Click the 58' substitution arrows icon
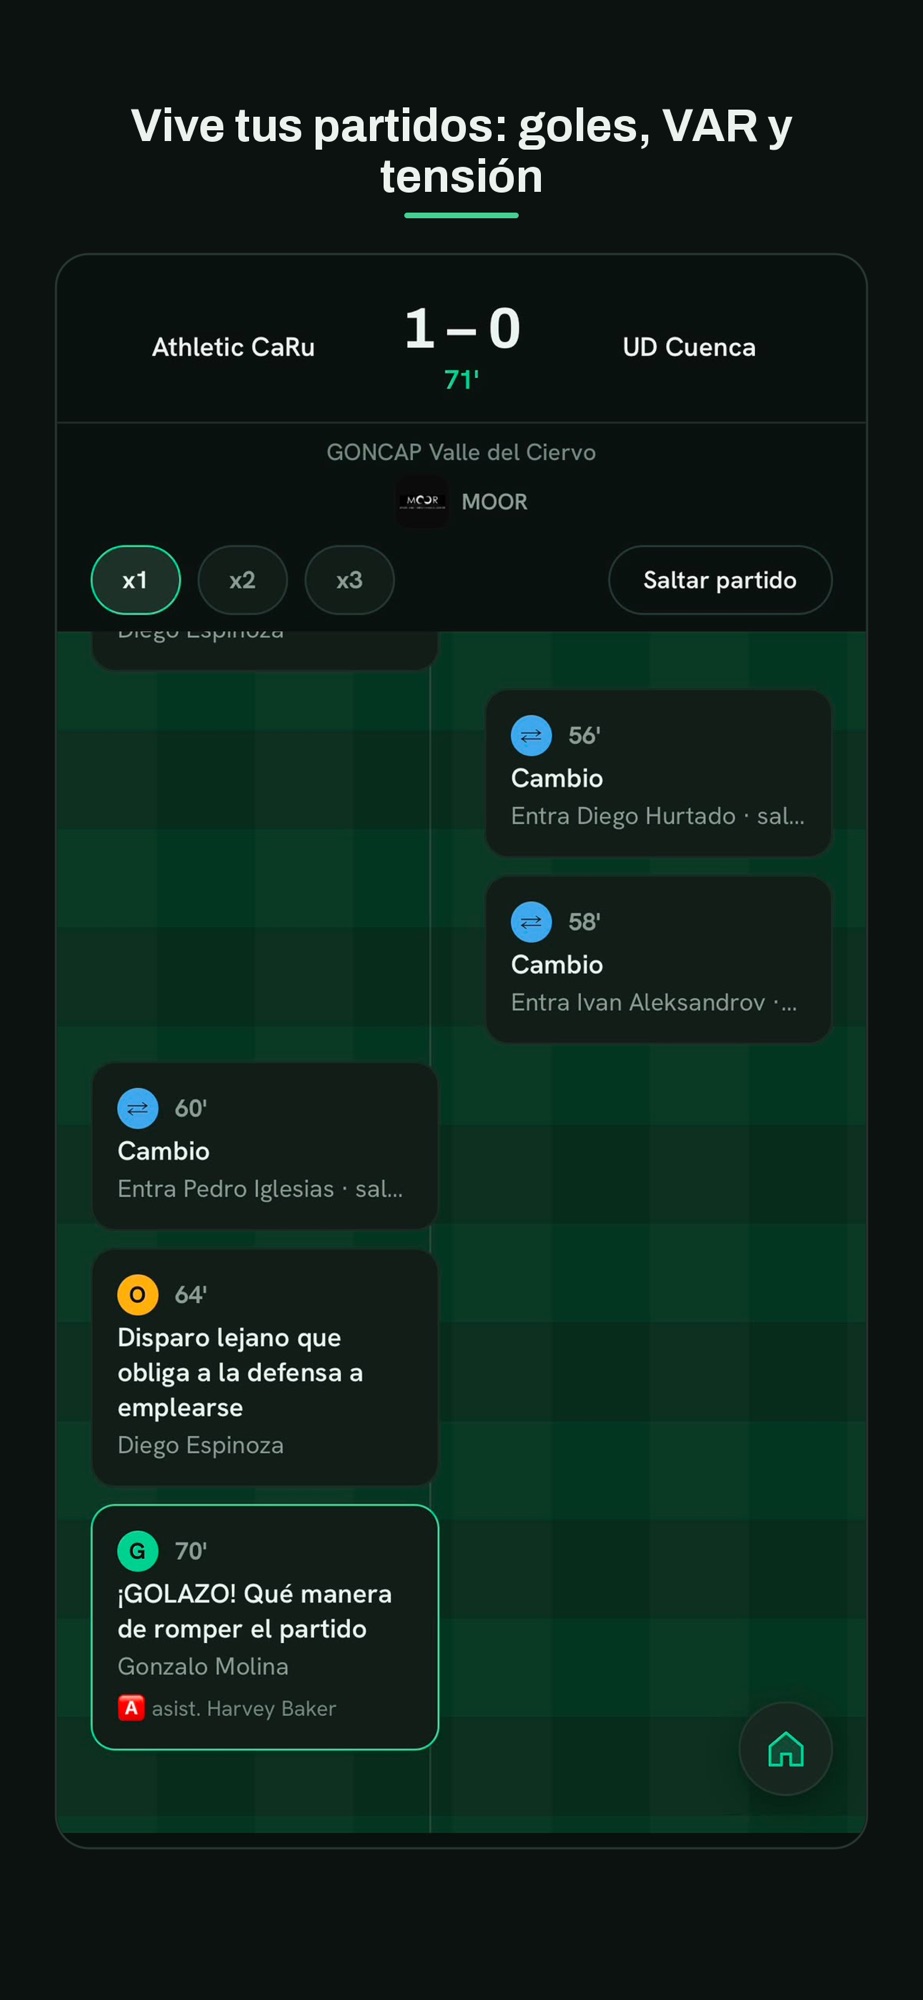Viewport: 923px width, 2000px height. [531, 922]
